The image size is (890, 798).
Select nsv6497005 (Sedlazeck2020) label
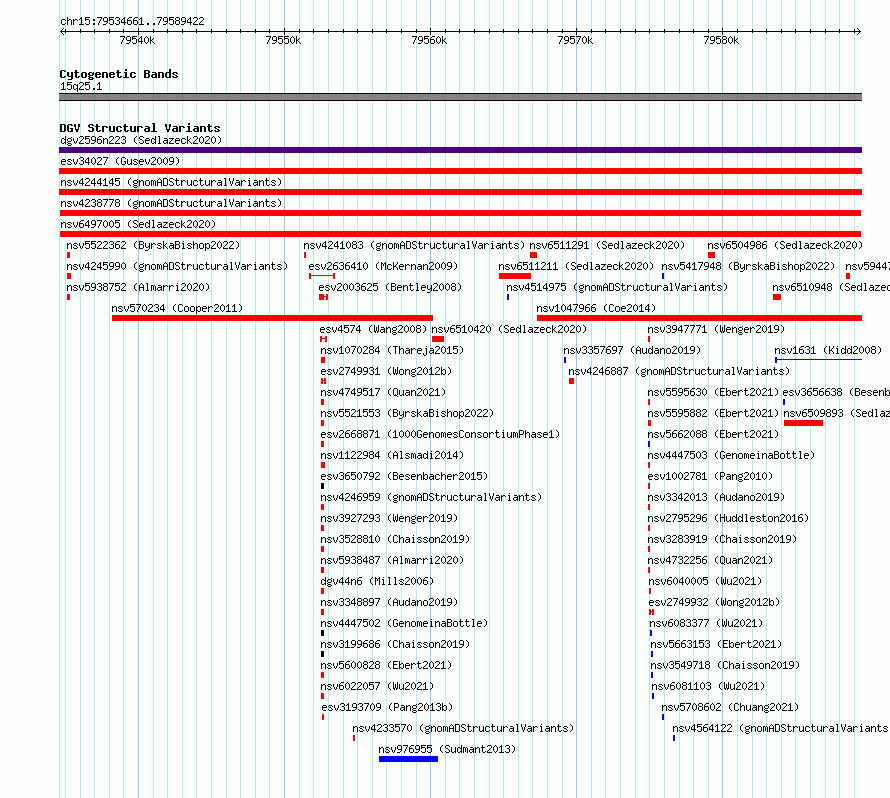[x=138, y=224]
